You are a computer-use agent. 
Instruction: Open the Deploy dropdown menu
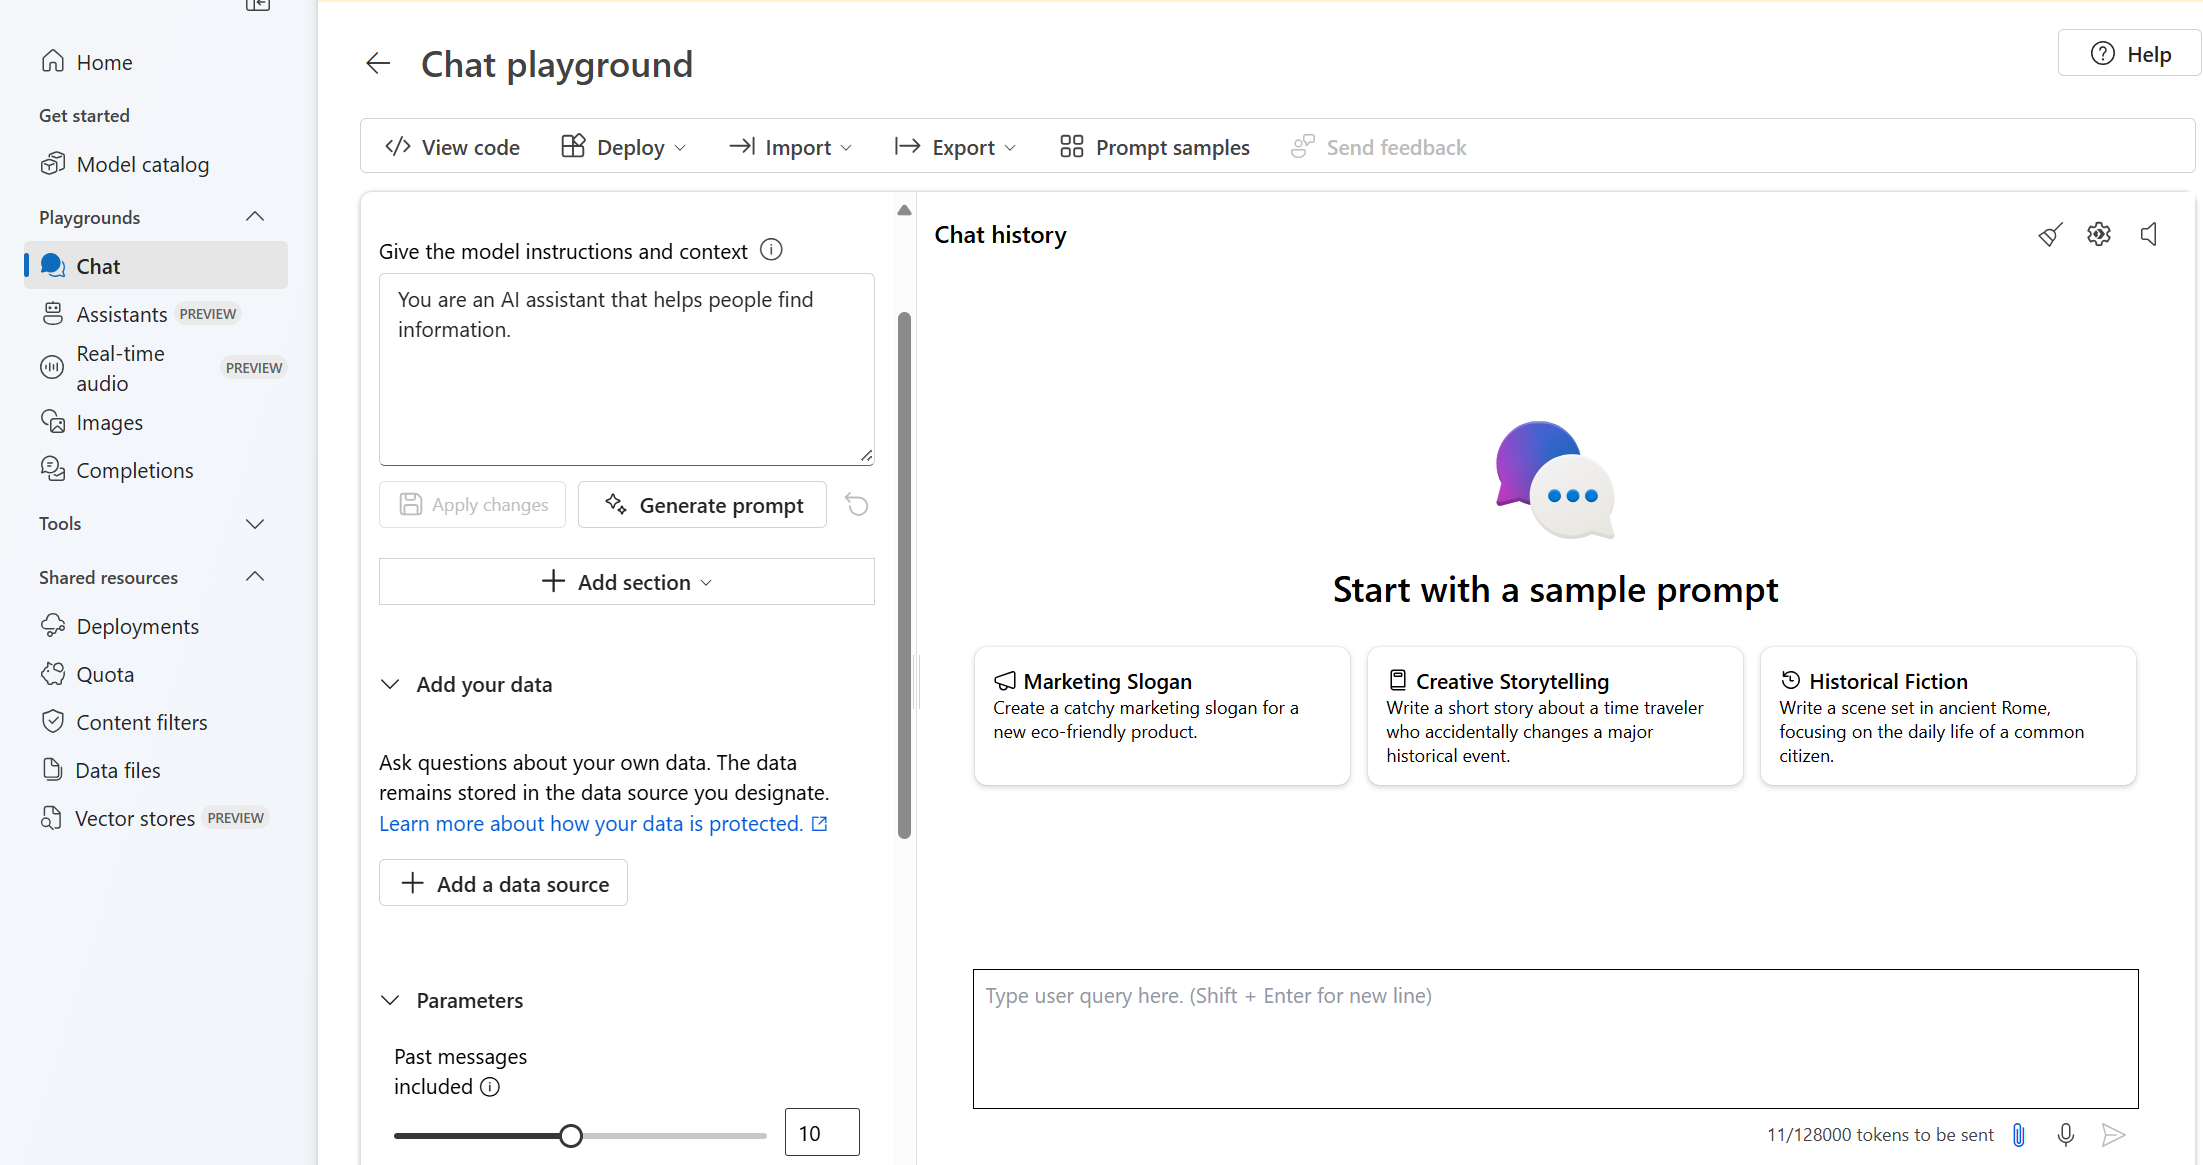point(624,147)
